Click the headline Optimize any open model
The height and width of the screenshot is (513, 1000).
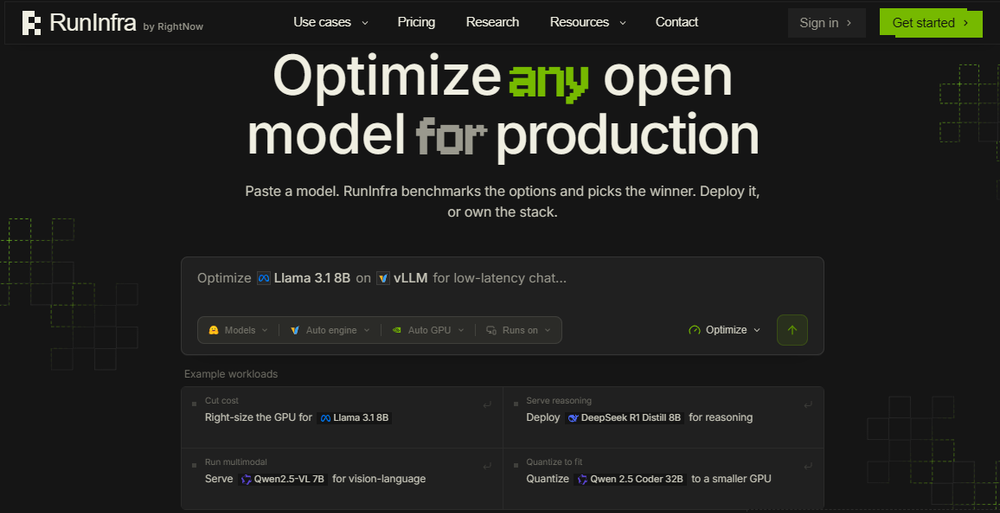click(x=502, y=106)
